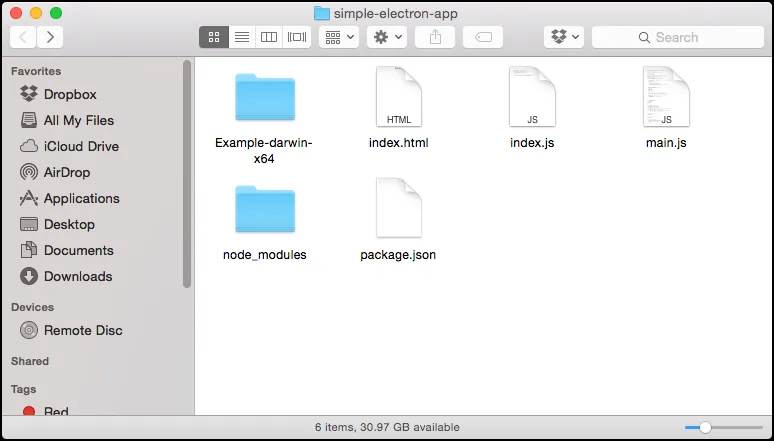Switch to column view
Viewport: 774px width, 441px height.
[x=269, y=37]
